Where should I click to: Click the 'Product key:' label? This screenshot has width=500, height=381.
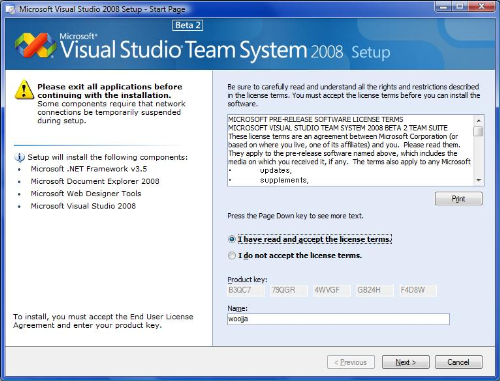(247, 279)
